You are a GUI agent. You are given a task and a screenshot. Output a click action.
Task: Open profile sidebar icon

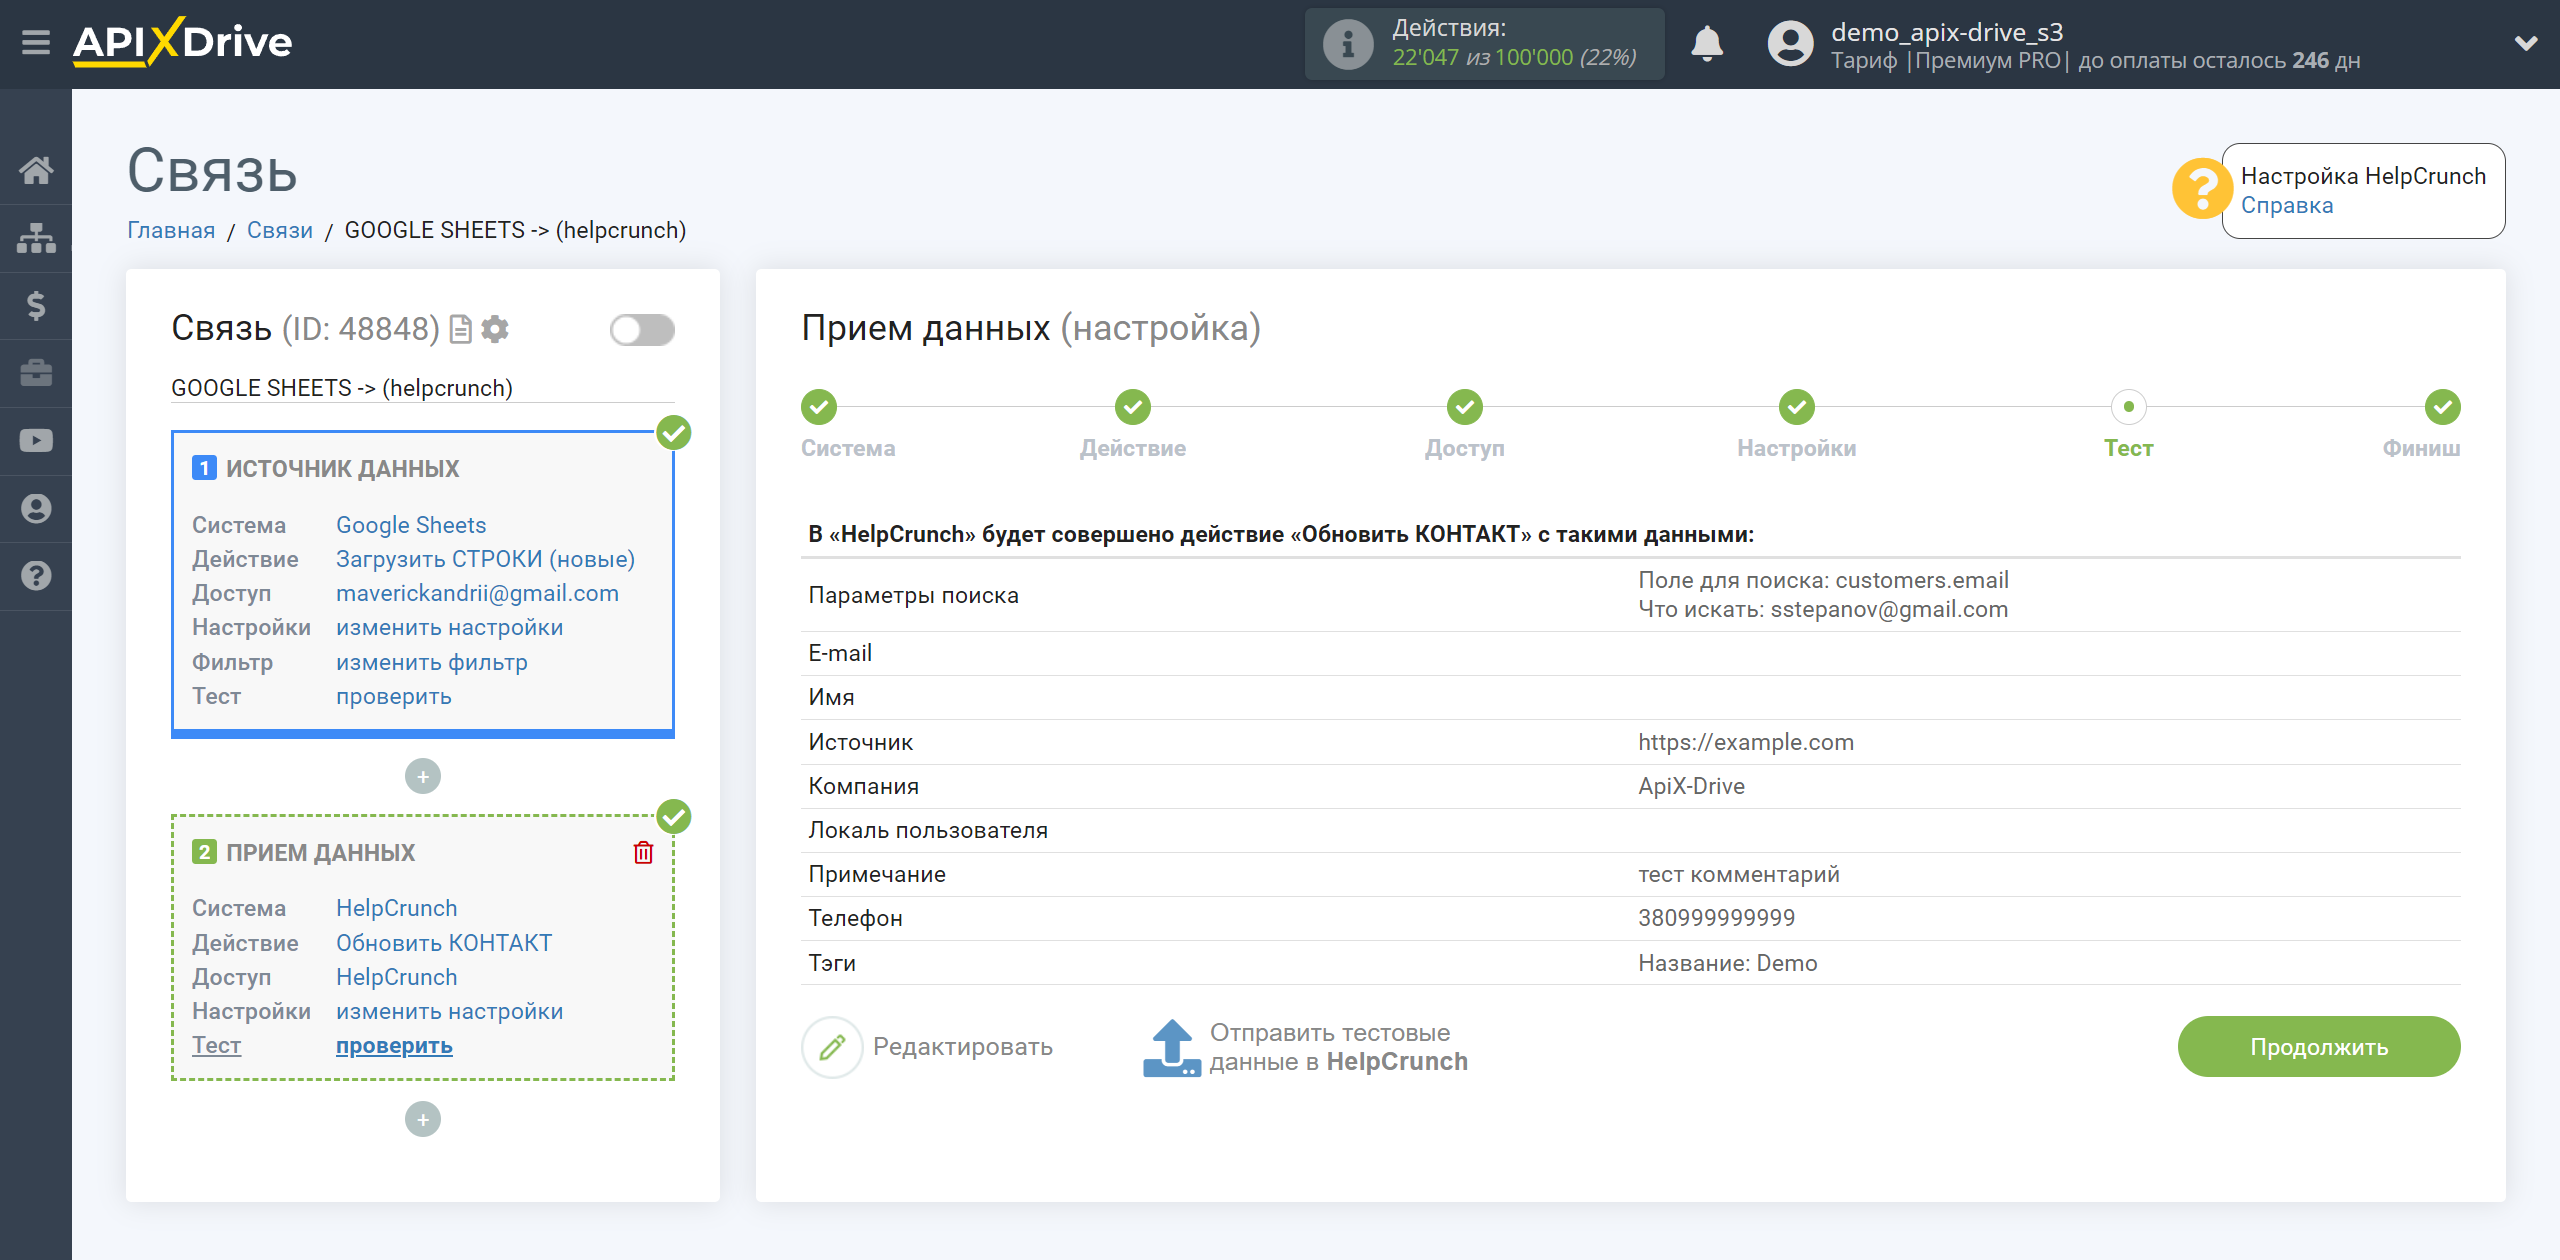click(36, 509)
